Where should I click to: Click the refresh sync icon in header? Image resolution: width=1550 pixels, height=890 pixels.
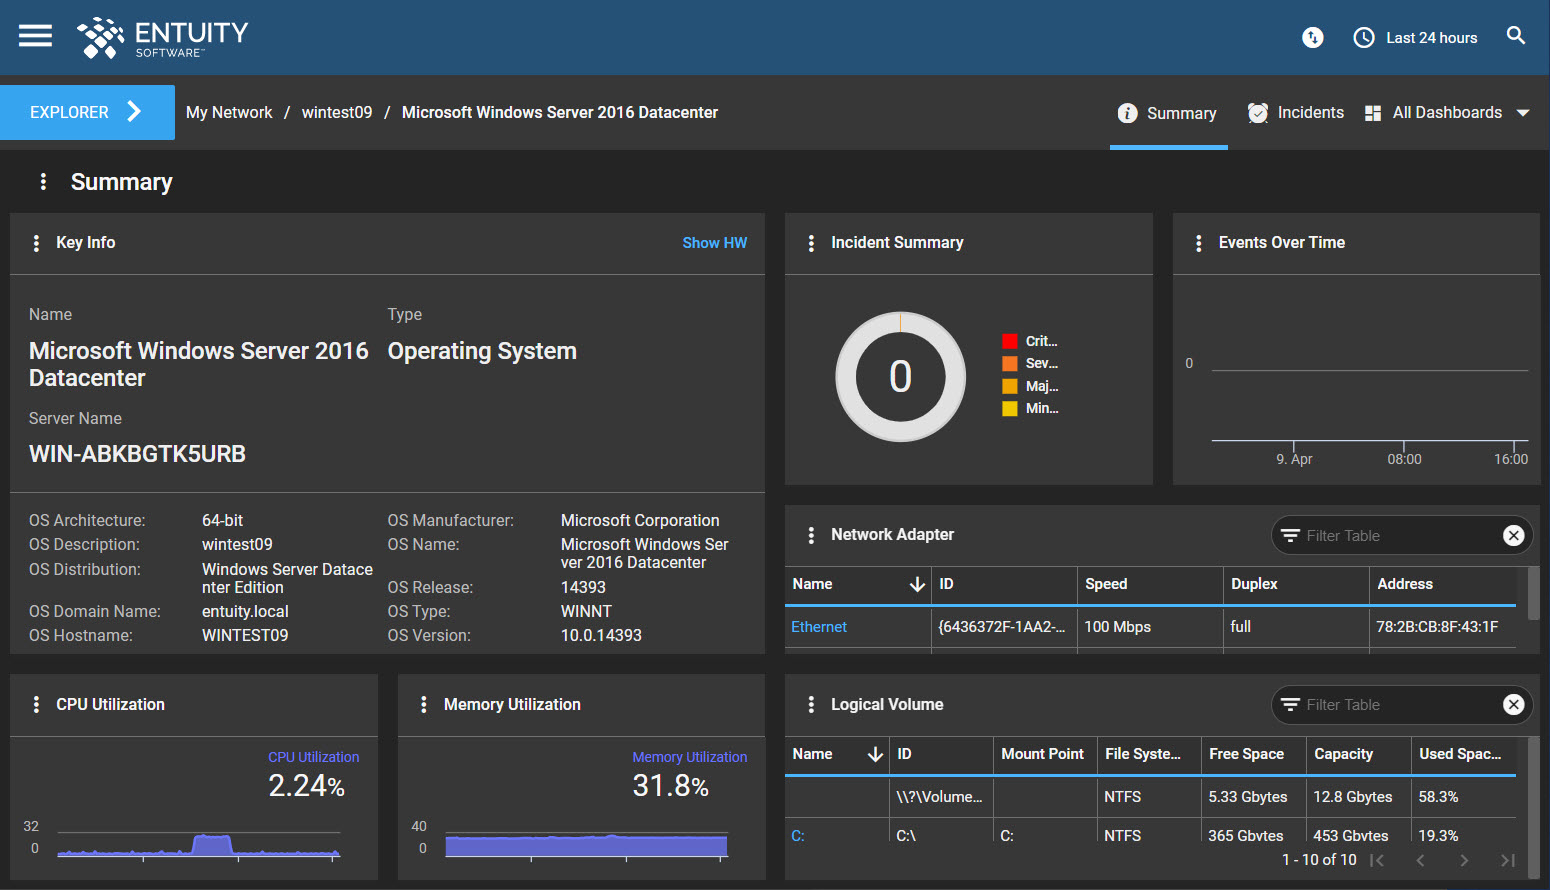coord(1313,38)
